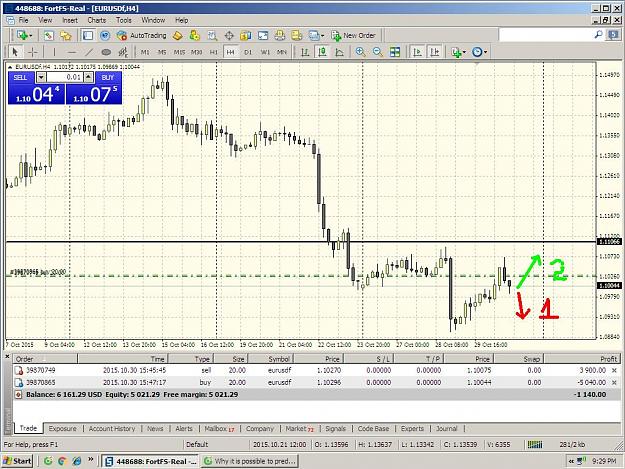Switch to bar chart display
The height and width of the screenshot is (469, 625).
[x=305, y=52]
